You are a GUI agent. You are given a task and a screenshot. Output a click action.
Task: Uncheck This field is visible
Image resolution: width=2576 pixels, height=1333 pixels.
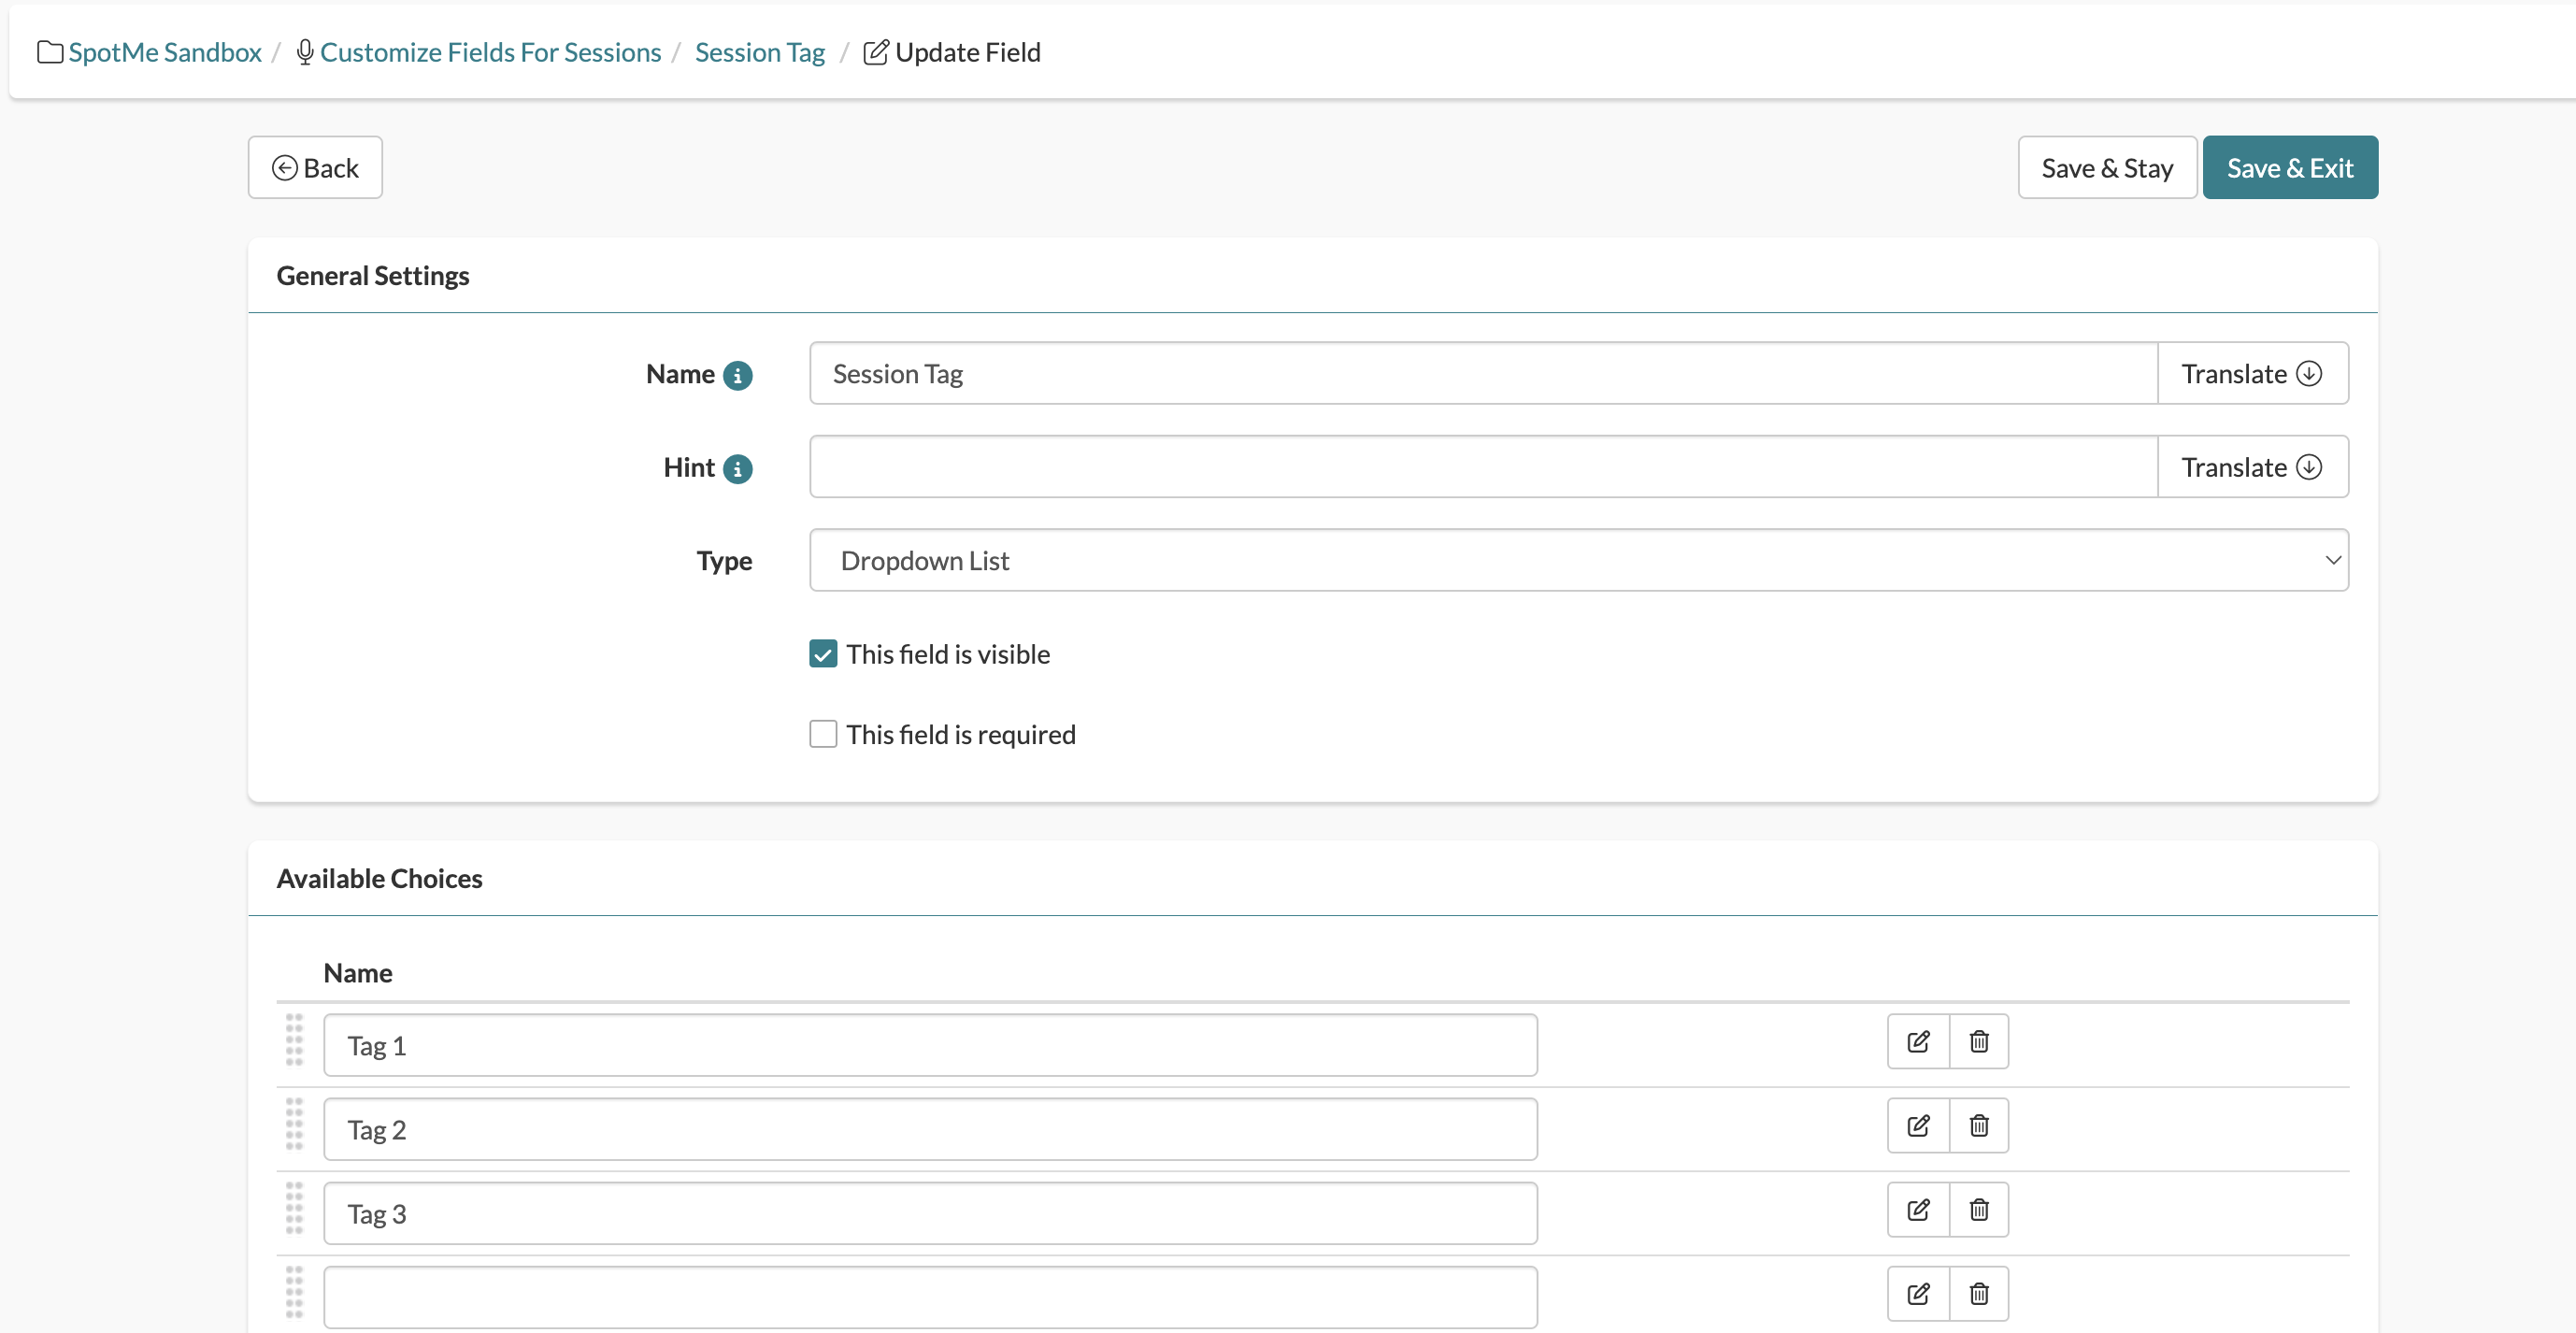pos(822,653)
